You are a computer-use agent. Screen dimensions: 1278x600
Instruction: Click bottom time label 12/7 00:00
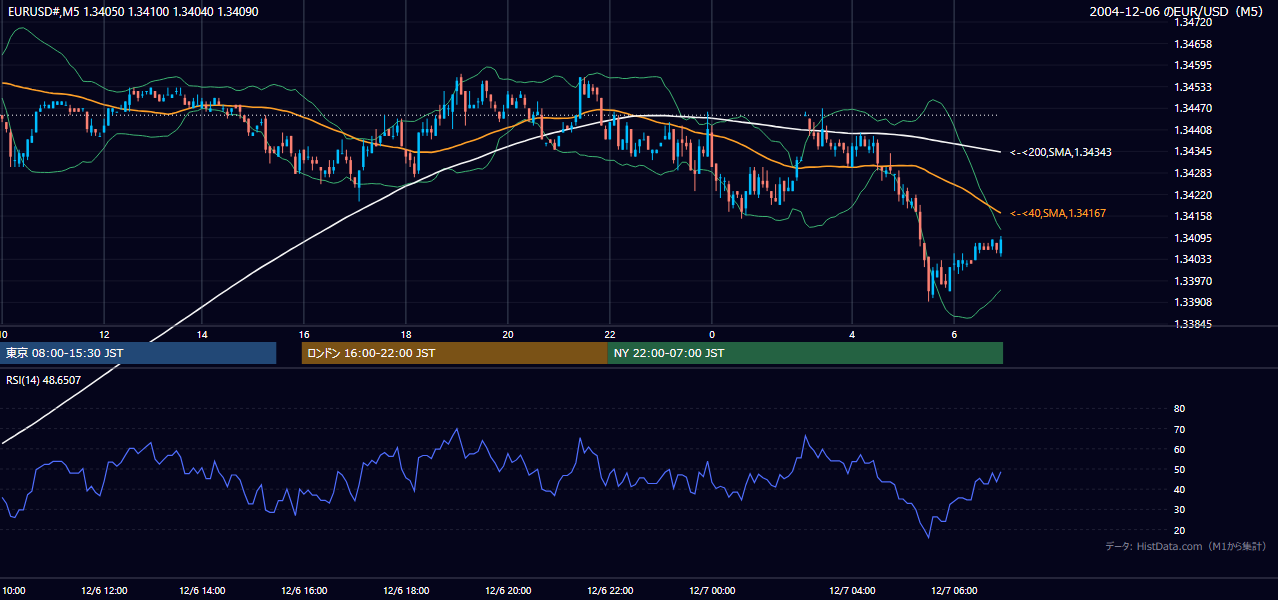tap(712, 590)
